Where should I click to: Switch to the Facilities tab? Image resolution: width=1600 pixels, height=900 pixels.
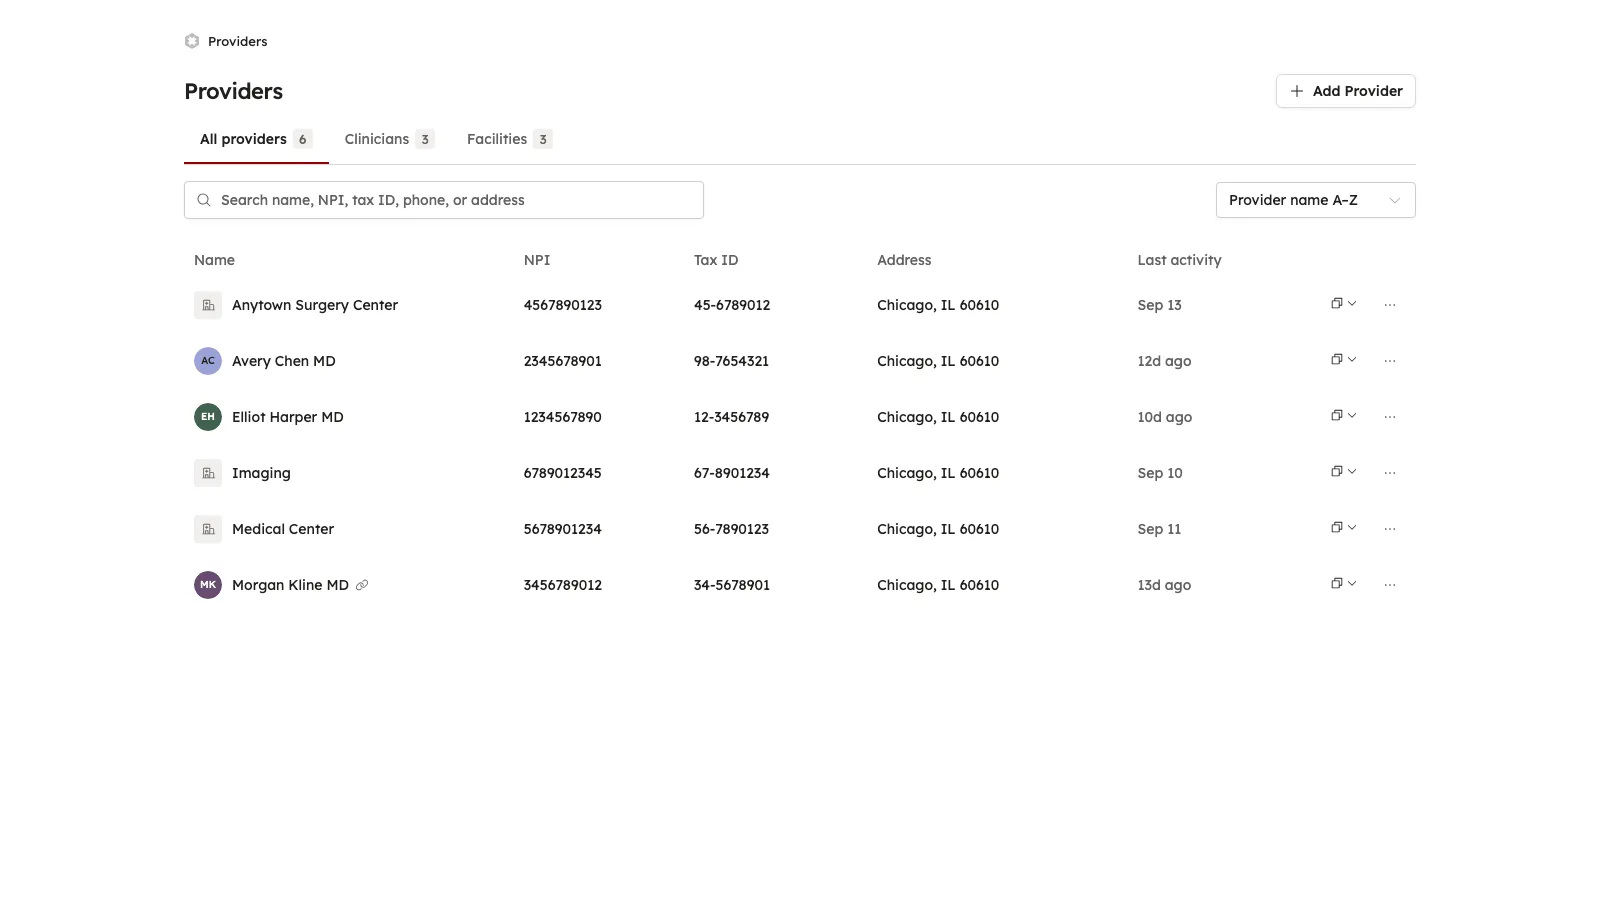pyautogui.click(x=509, y=139)
